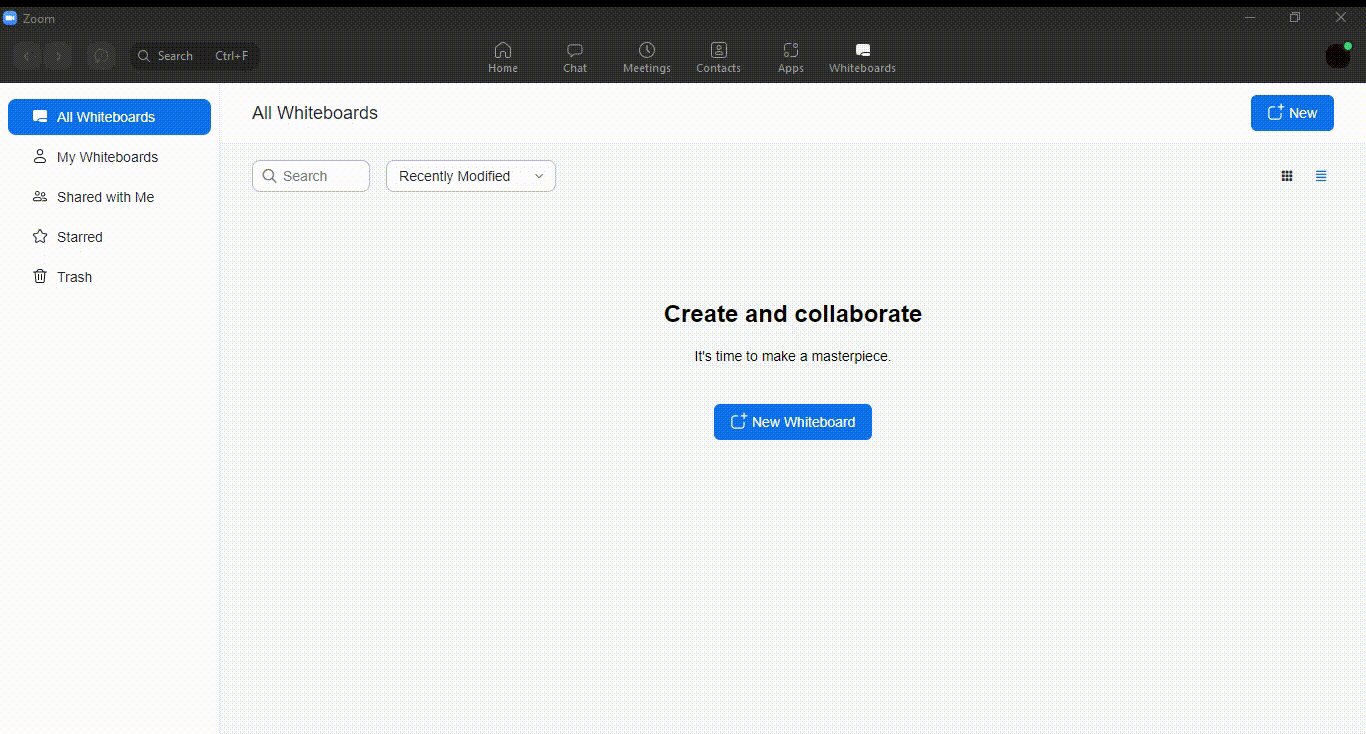The height and width of the screenshot is (734, 1366).
Task: Open My Whiteboards section
Action: pyautogui.click(x=107, y=157)
